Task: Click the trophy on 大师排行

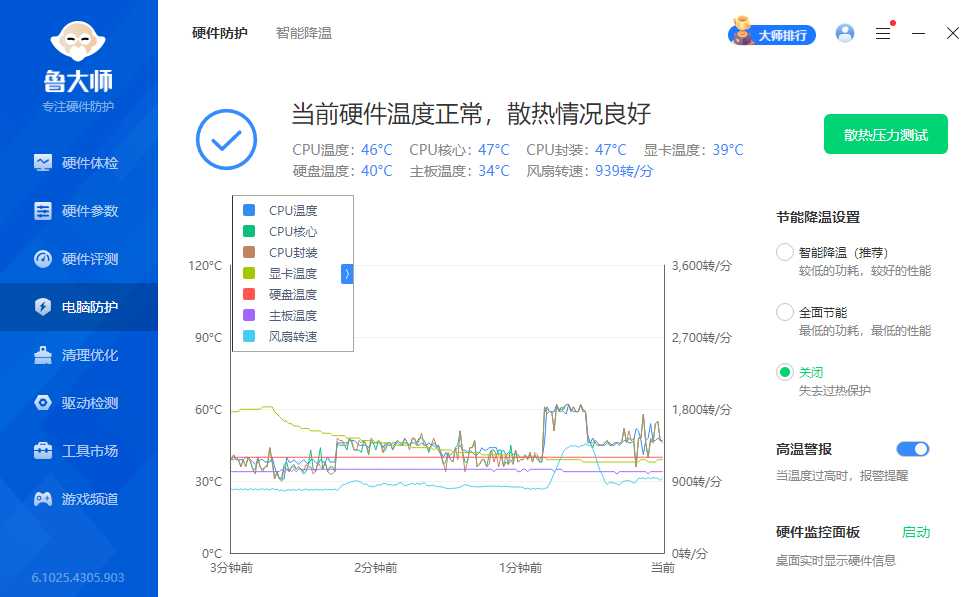Action: 741,31
